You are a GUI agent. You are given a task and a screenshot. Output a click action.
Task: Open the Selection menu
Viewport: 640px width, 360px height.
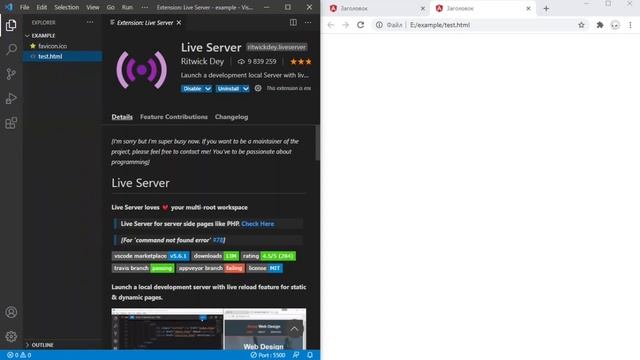click(x=67, y=7)
